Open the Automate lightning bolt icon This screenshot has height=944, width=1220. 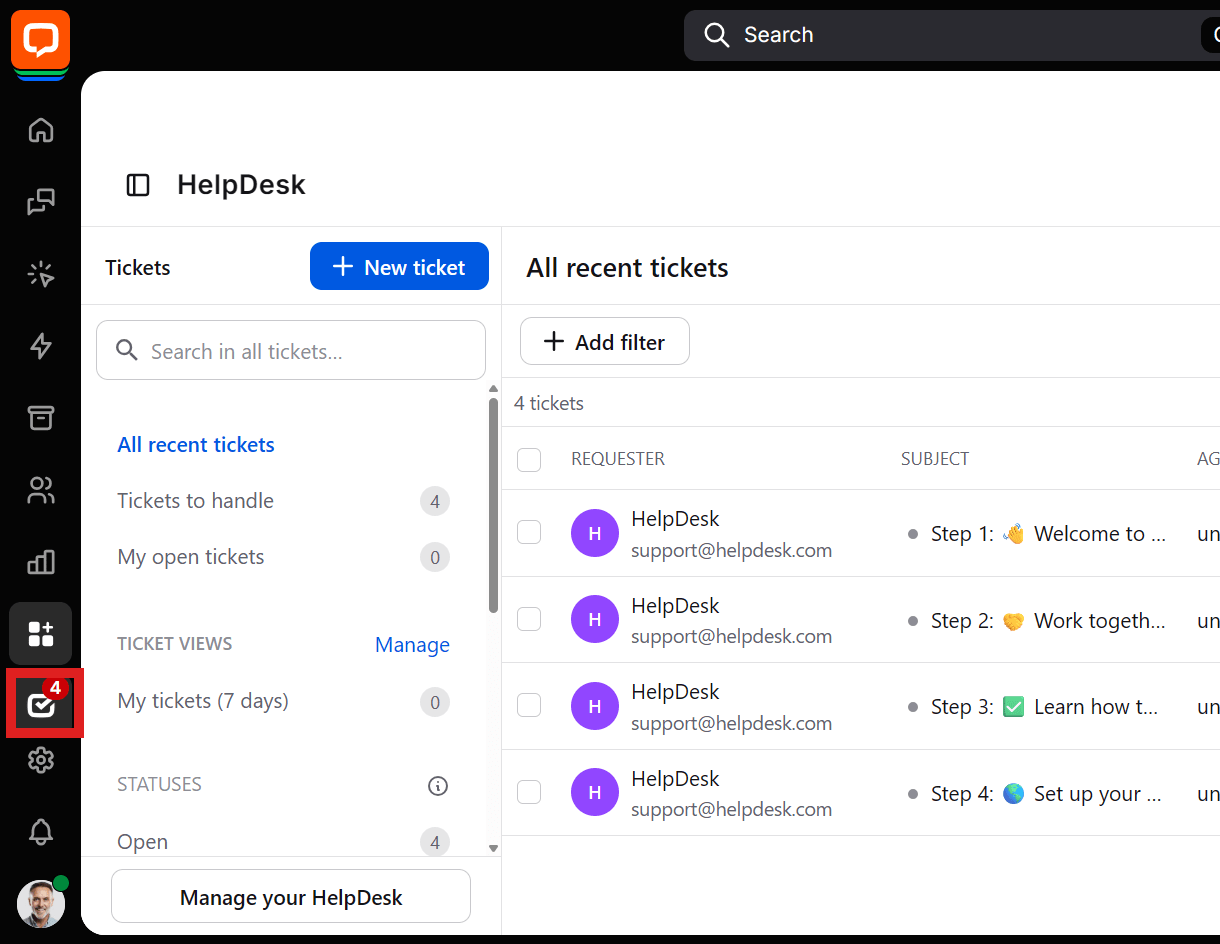(41, 346)
